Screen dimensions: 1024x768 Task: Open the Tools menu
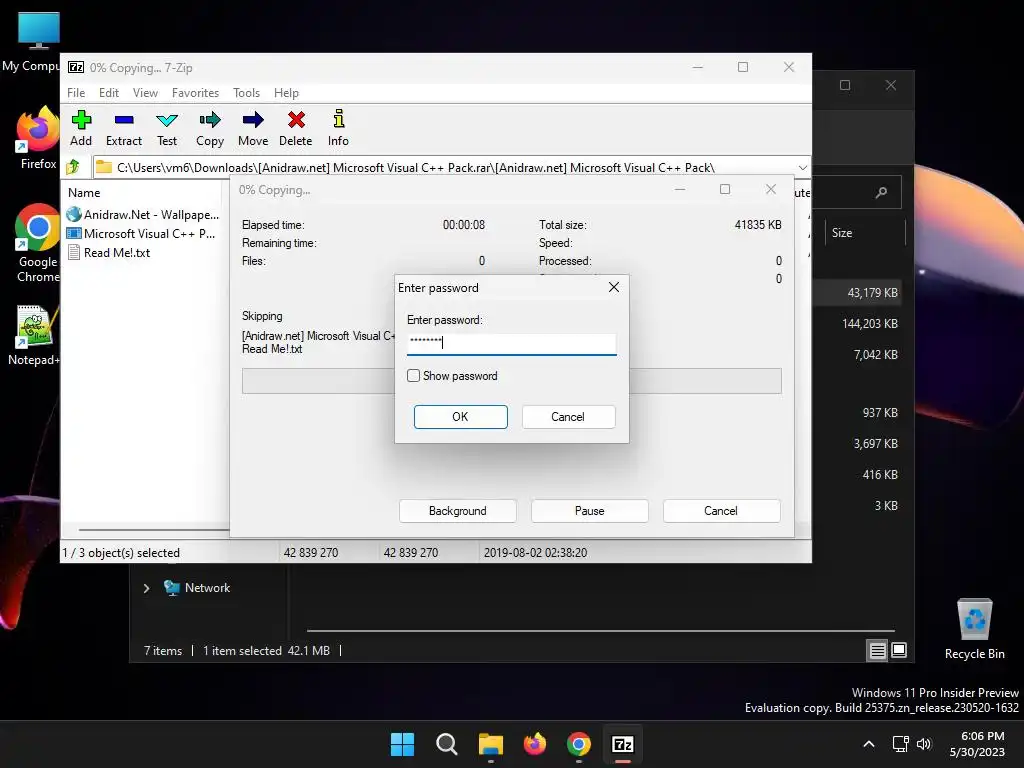coord(246,93)
